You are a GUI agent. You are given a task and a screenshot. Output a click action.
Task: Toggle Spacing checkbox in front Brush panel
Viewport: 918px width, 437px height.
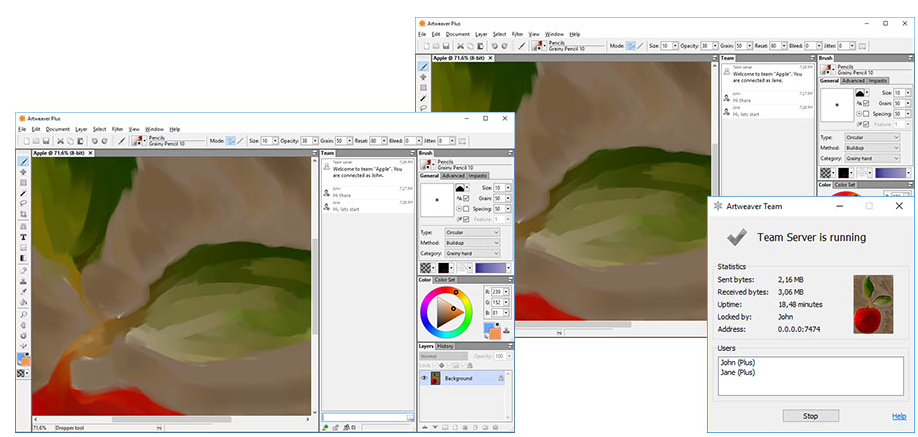(x=466, y=209)
